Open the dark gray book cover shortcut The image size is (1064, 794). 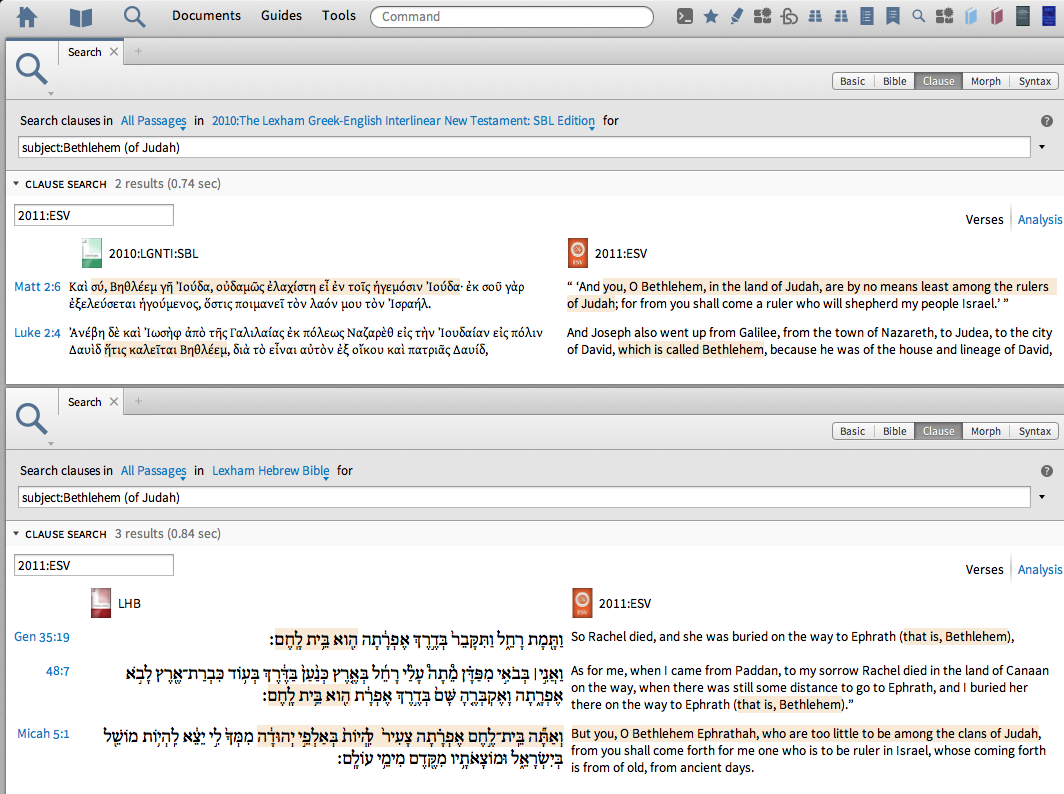[1023, 16]
